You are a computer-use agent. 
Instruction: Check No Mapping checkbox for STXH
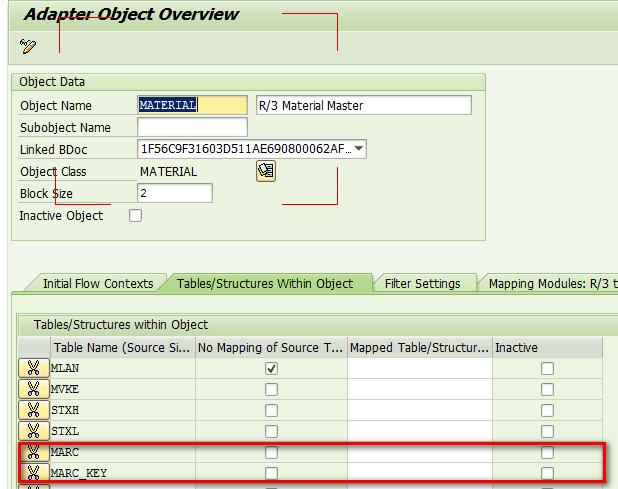tap(271, 410)
